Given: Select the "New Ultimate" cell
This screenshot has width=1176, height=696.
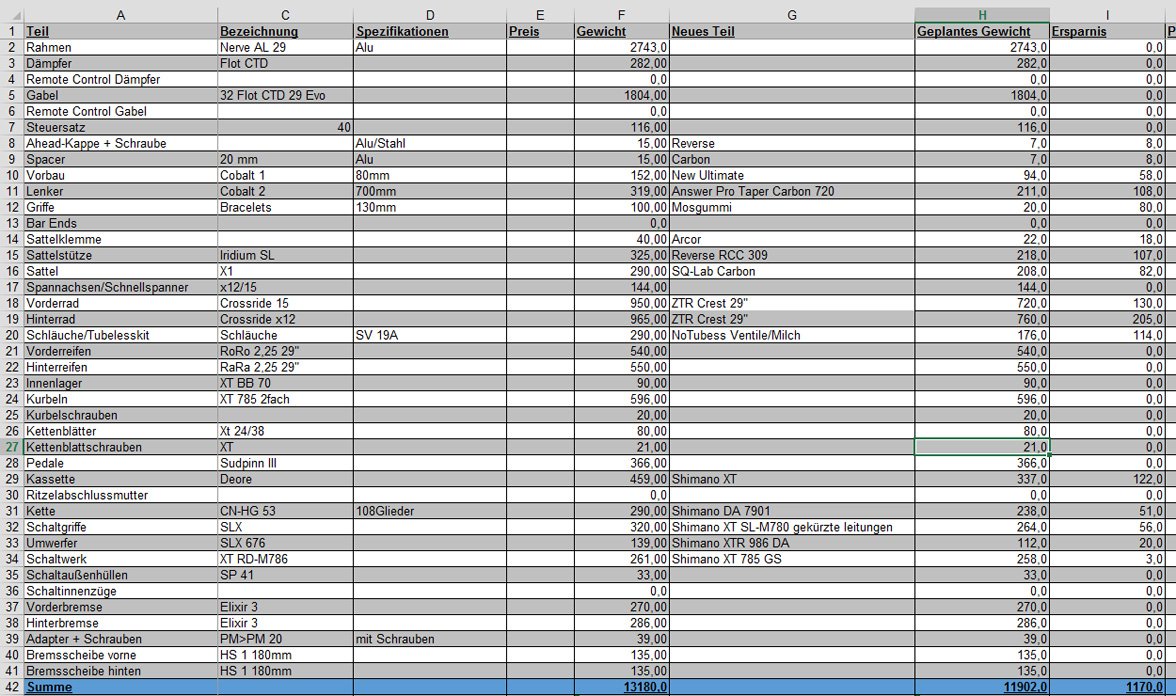Looking at the screenshot, I should [x=791, y=176].
